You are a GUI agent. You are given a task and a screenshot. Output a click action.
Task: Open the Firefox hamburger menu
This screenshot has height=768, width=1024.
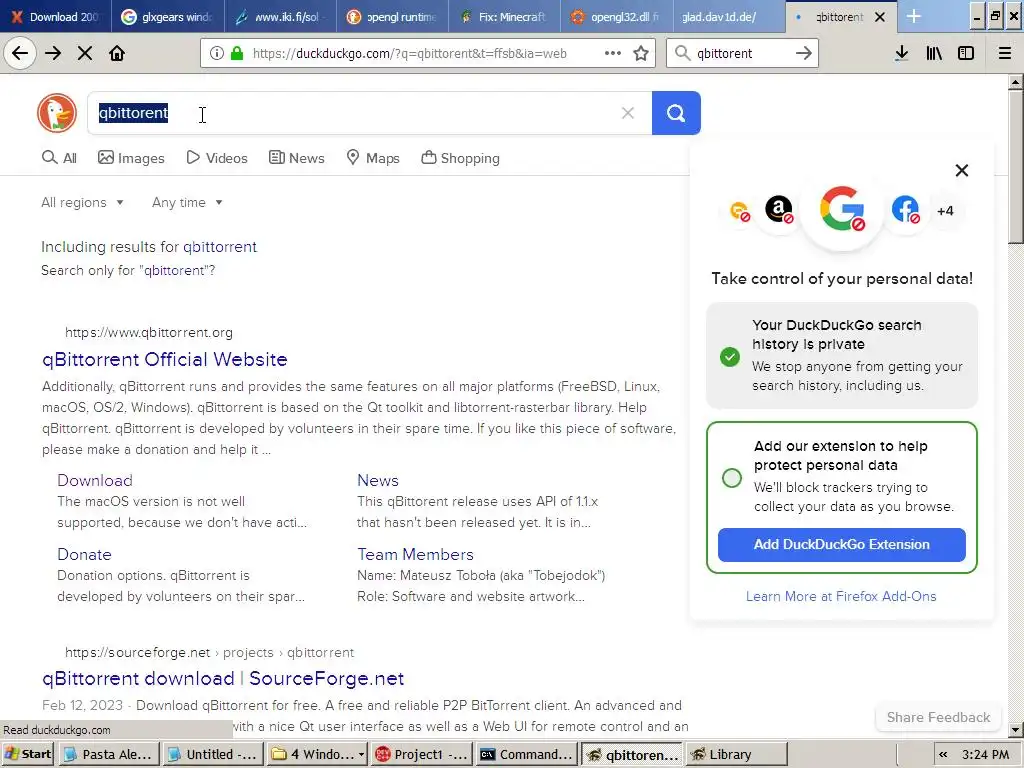[1005, 54]
